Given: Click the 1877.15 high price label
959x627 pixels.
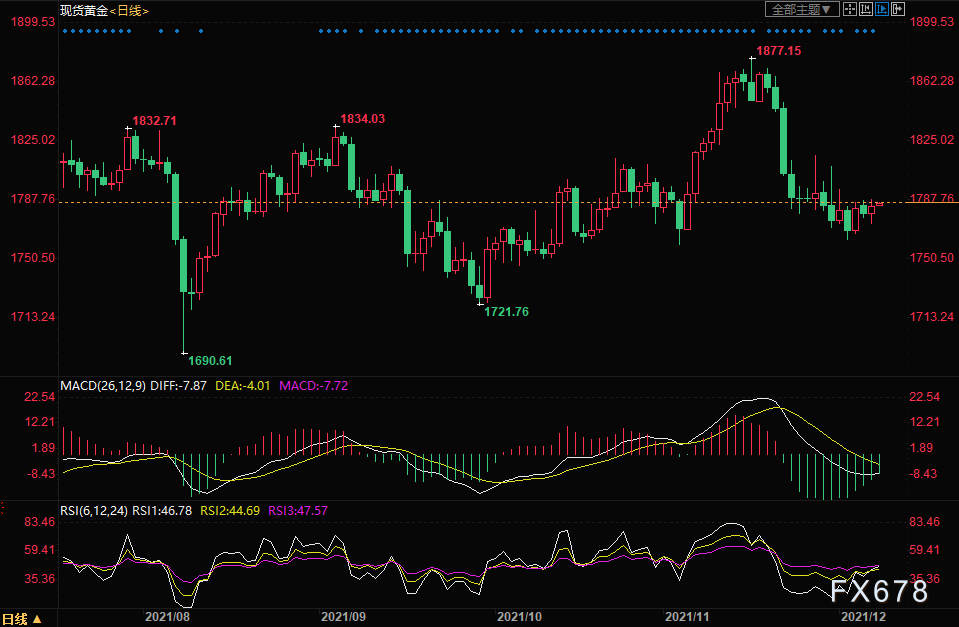Looking at the screenshot, I should pos(779,51).
